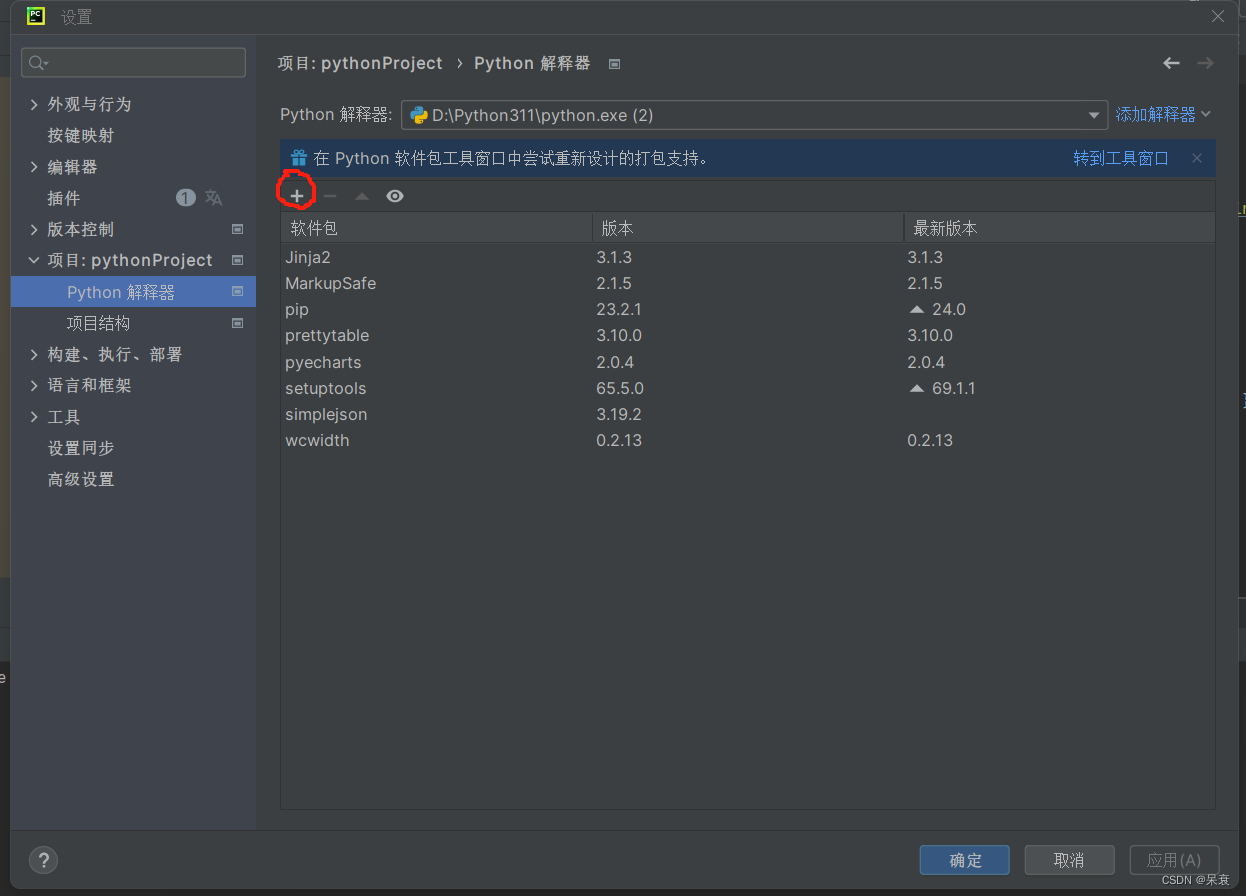Click the 确定 button
Image resolution: width=1246 pixels, height=896 pixels.
click(x=965, y=860)
